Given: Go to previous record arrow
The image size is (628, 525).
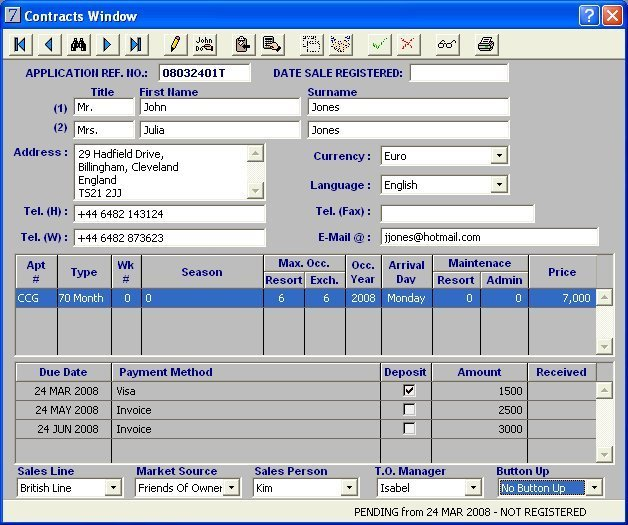Looking at the screenshot, I should point(49,44).
